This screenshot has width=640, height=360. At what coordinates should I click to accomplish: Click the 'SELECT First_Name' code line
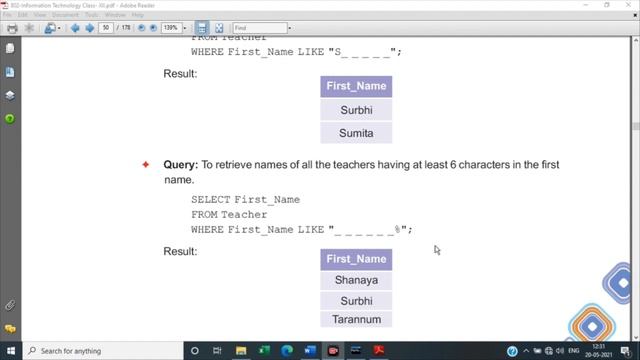[245, 200]
